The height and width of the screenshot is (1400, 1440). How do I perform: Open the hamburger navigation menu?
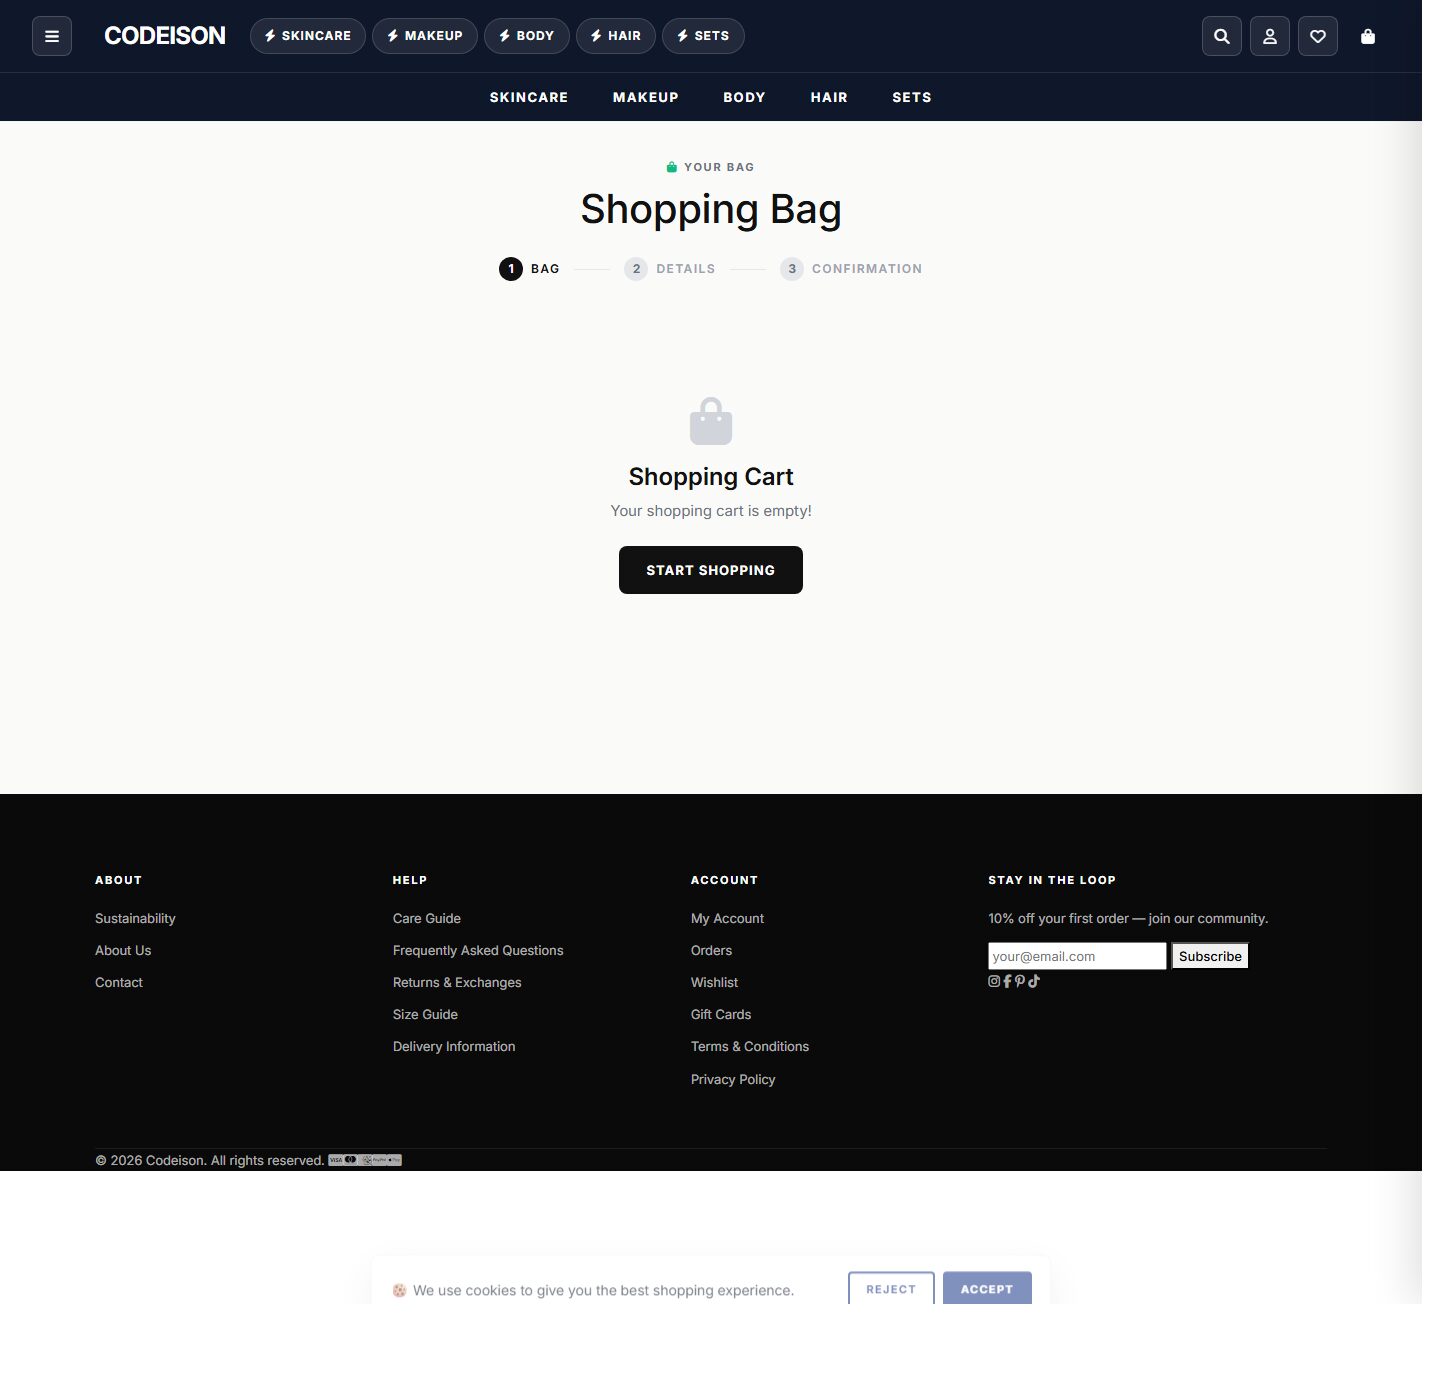coord(51,36)
